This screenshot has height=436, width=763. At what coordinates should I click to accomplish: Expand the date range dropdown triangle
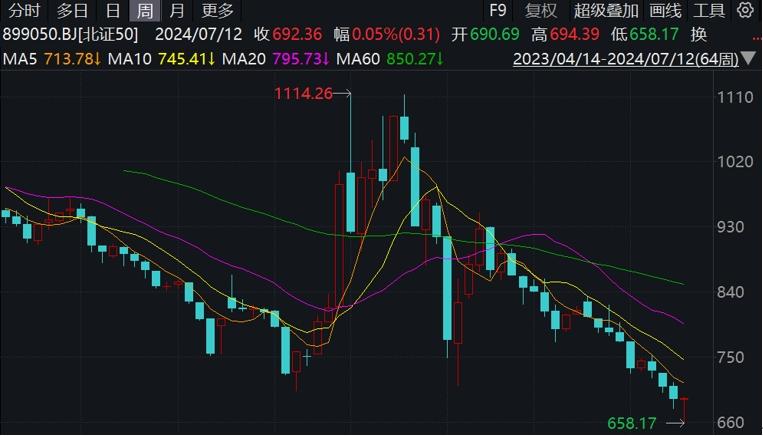pyautogui.click(x=748, y=59)
